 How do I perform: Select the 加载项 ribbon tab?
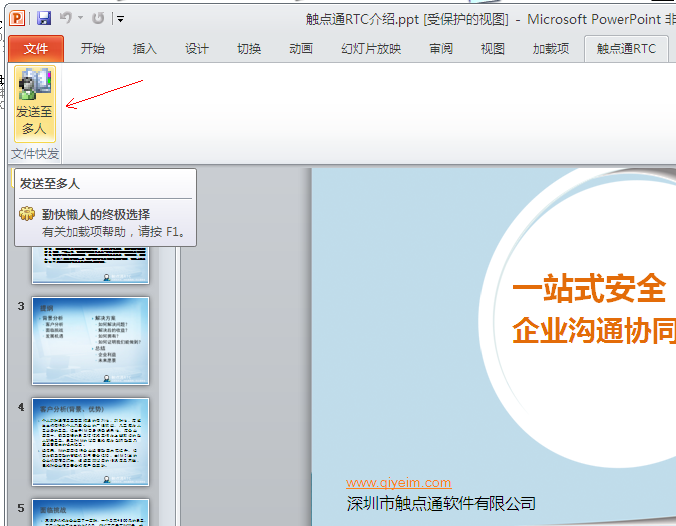pyautogui.click(x=550, y=48)
